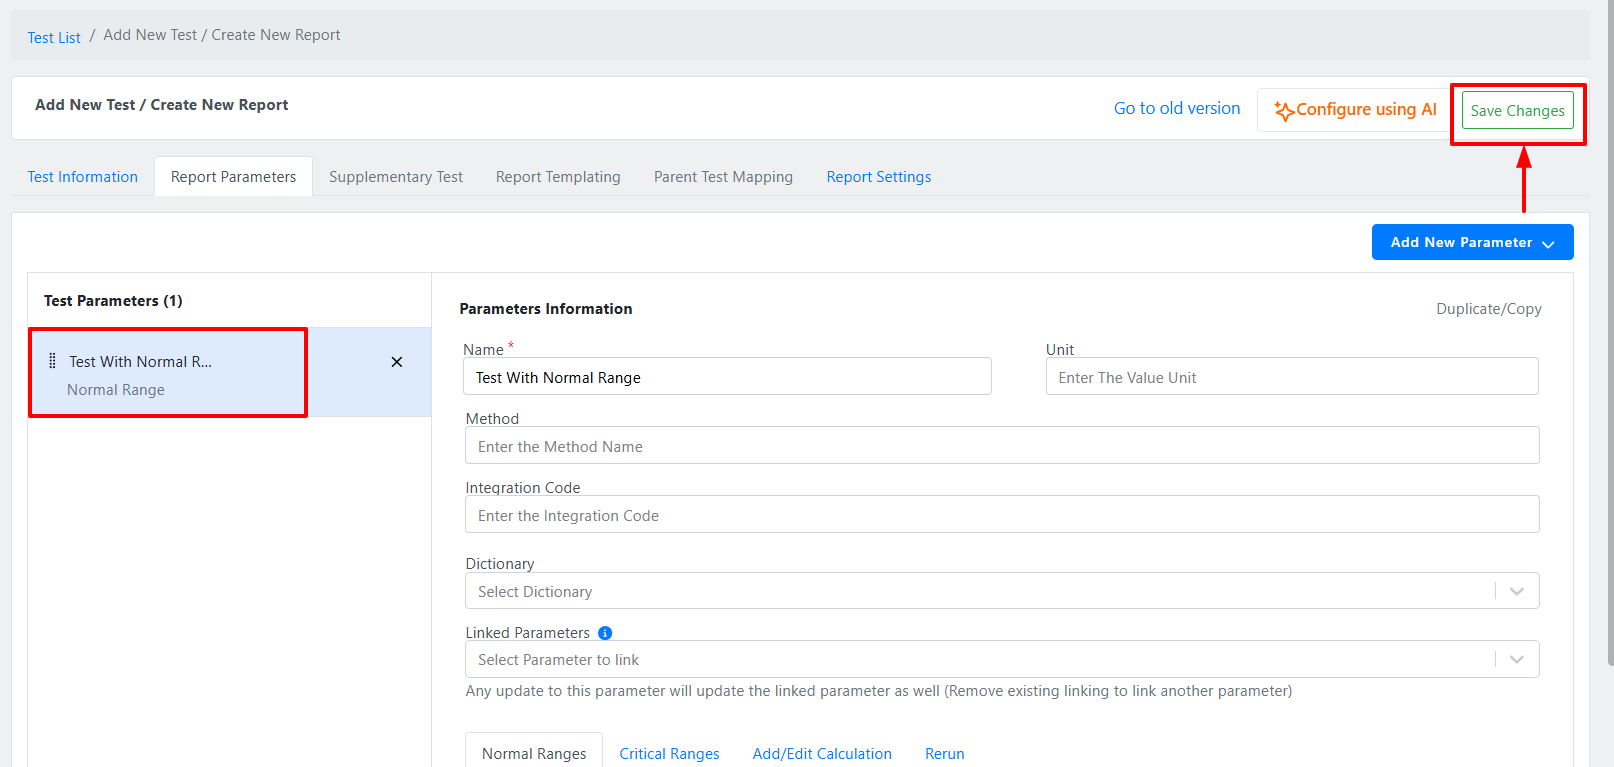Viewport: 1614px width, 767px height.
Task: Open the Add/Edit Calculation tab
Action: tap(822, 754)
